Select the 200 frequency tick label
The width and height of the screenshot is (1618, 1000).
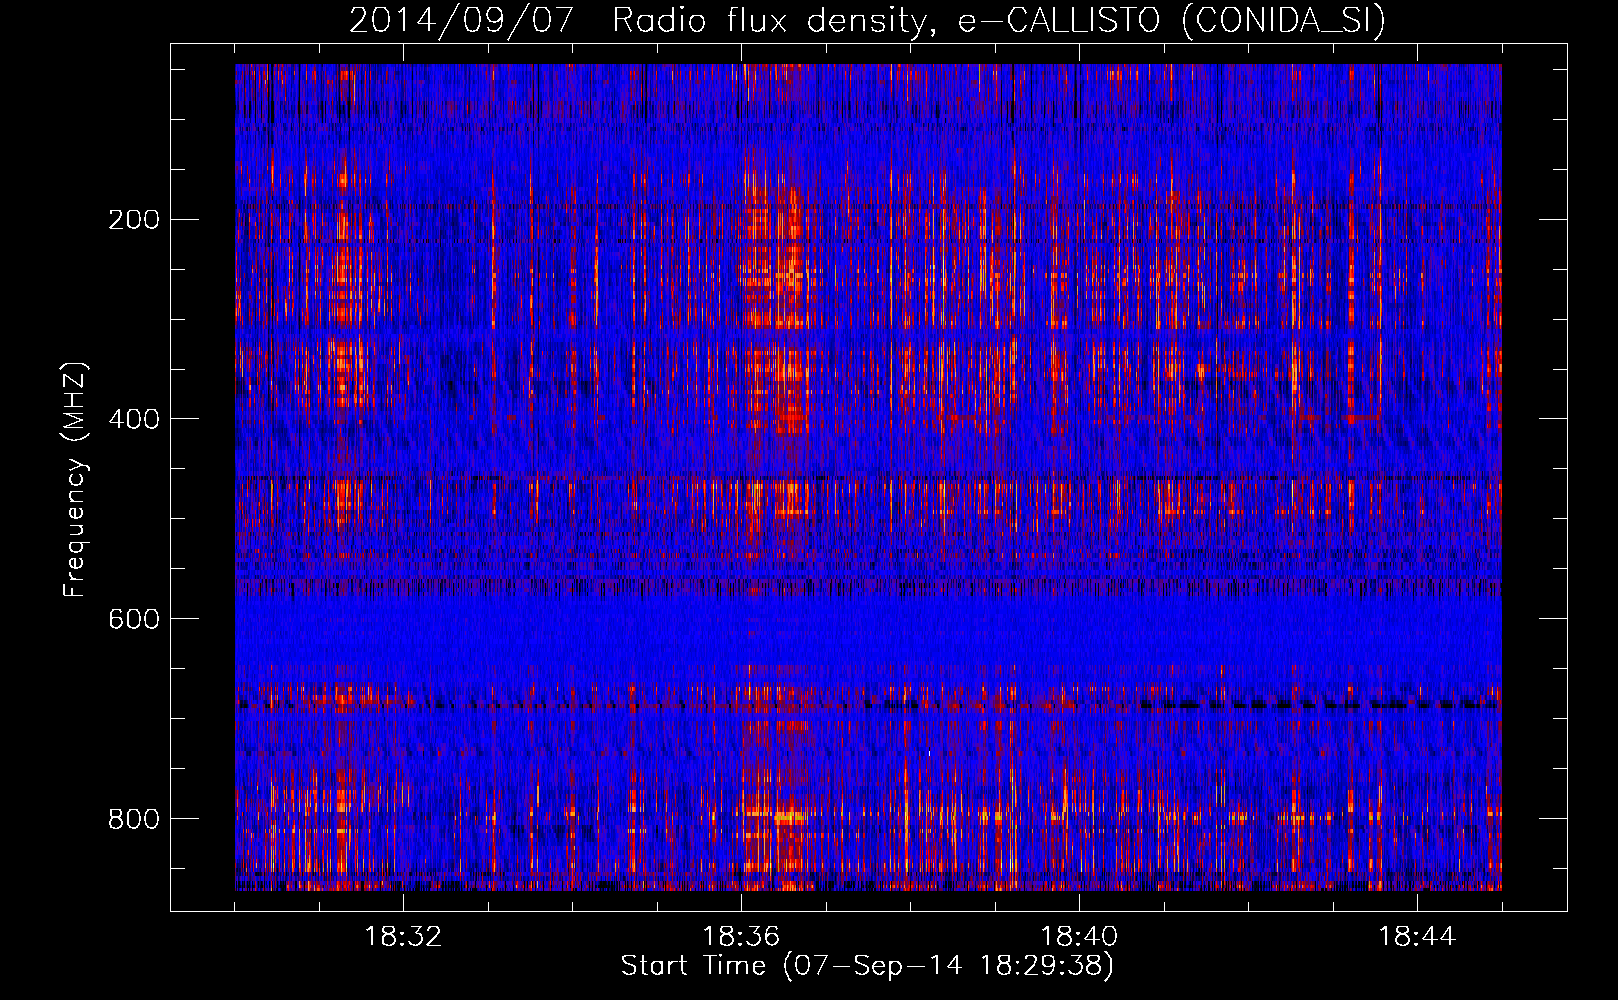(x=133, y=220)
